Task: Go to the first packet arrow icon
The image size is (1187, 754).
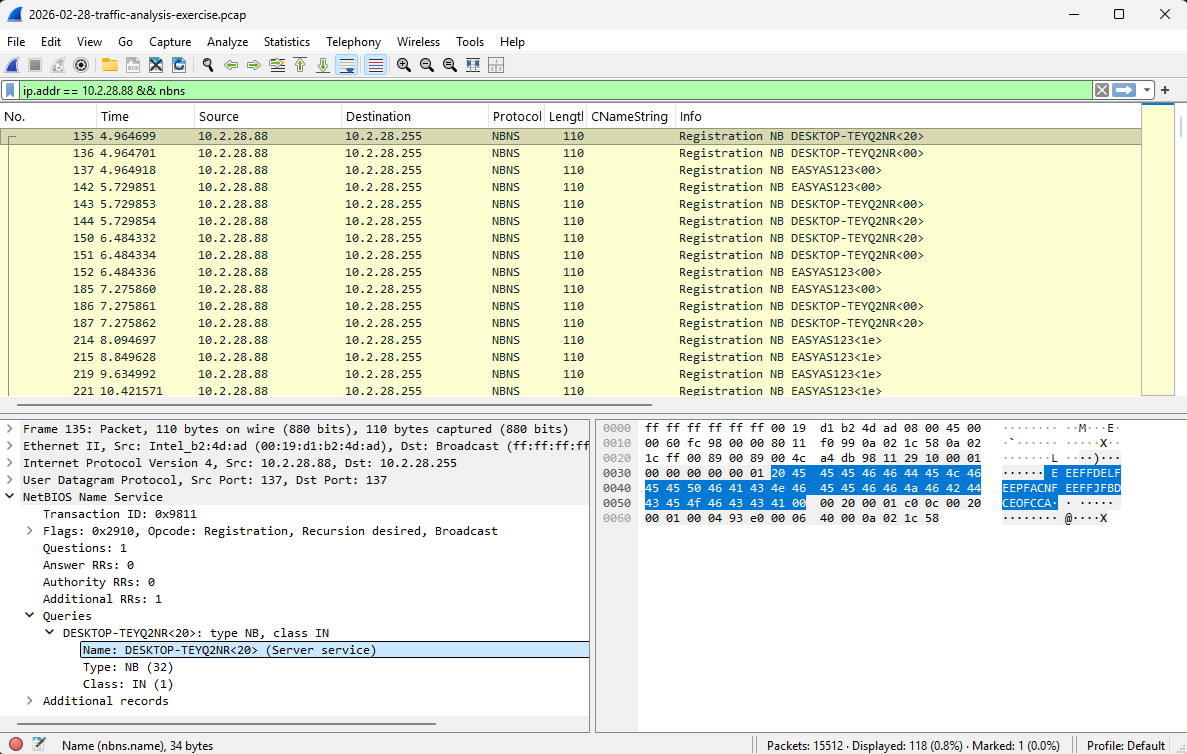Action: coord(300,65)
